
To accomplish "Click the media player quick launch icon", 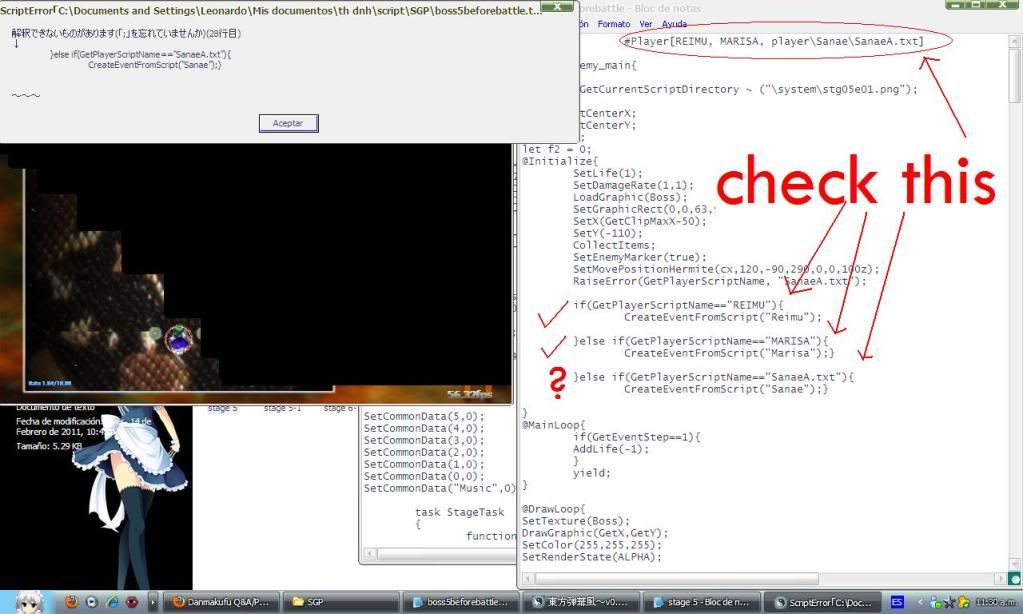I will tap(91, 602).
